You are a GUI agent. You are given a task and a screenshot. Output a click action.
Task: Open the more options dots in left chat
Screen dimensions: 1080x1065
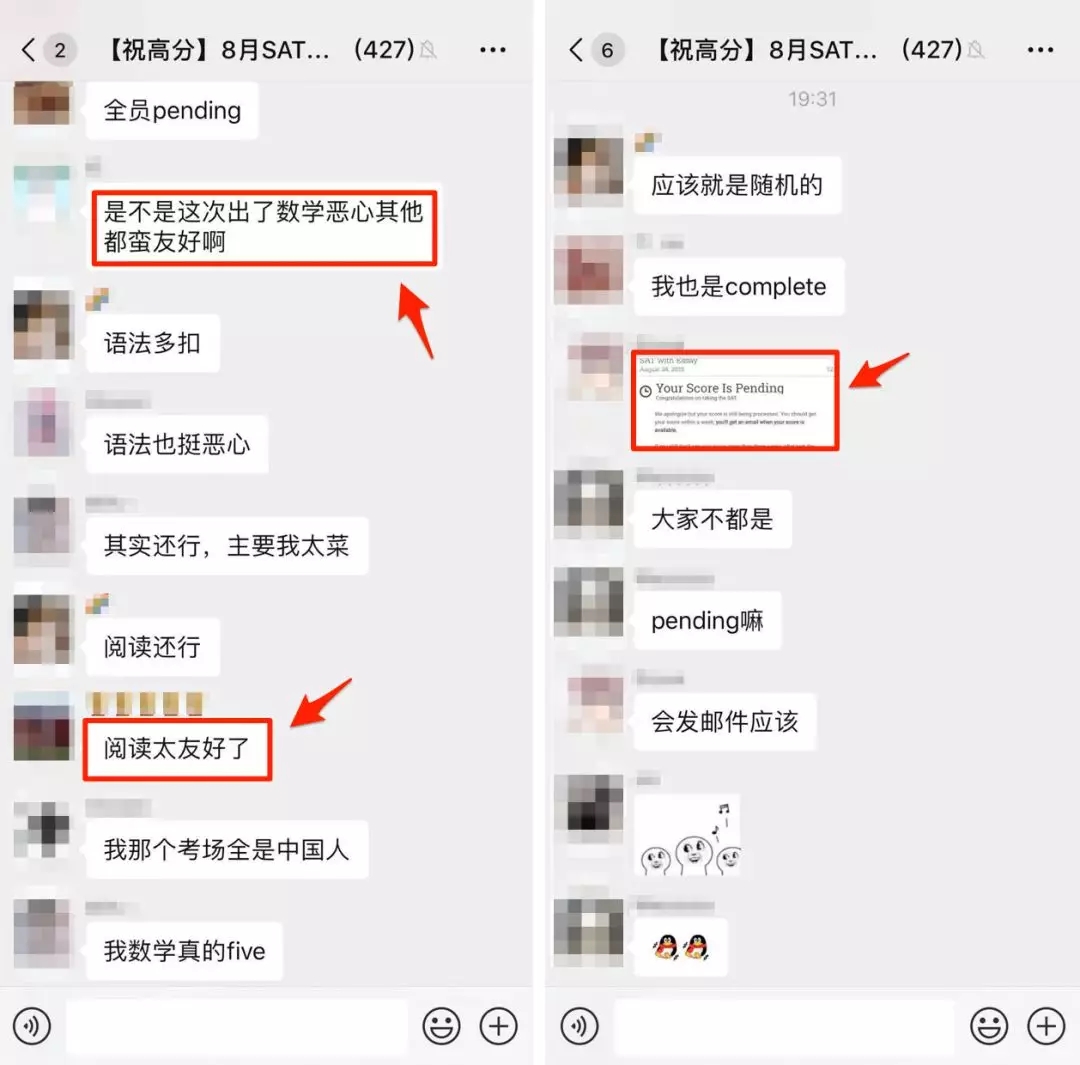492,50
